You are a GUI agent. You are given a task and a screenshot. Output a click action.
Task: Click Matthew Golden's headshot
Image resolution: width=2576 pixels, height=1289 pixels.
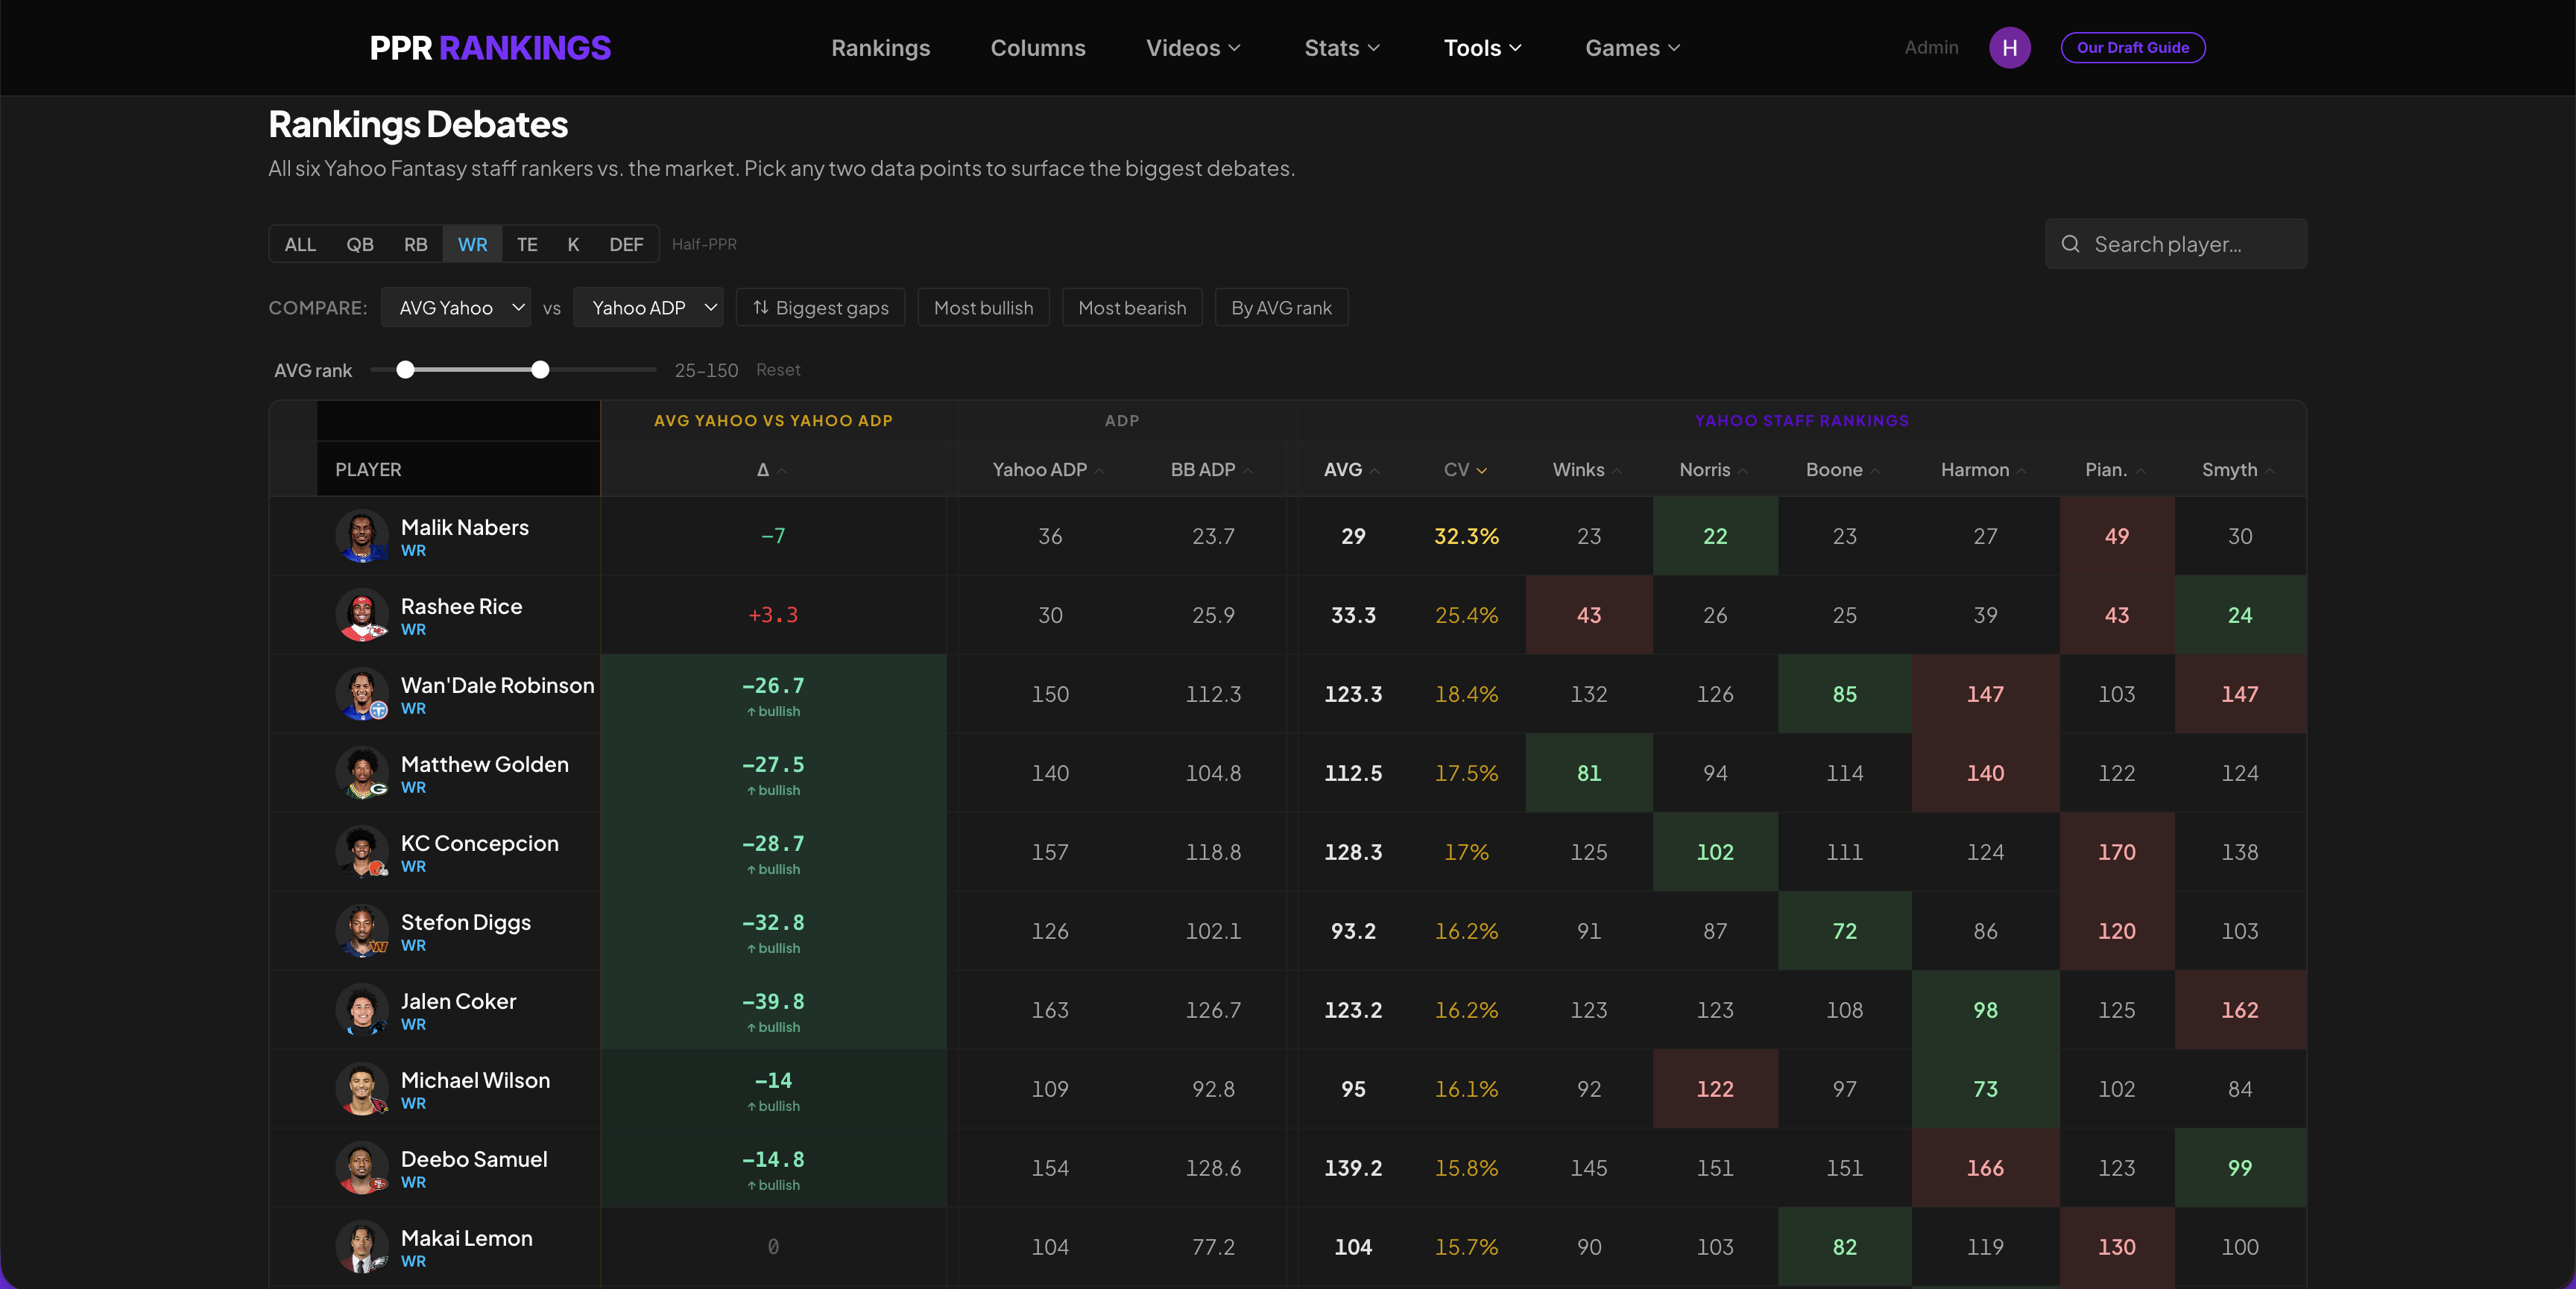tap(362, 773)
